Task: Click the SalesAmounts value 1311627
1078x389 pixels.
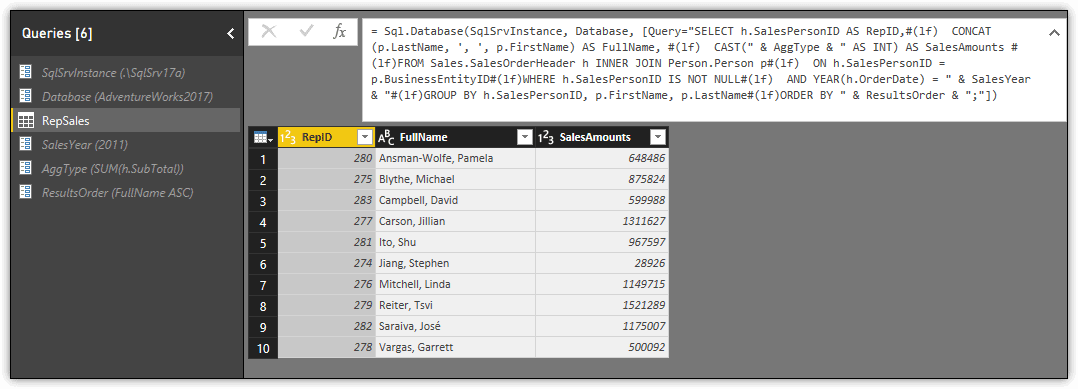Action: 602,221
